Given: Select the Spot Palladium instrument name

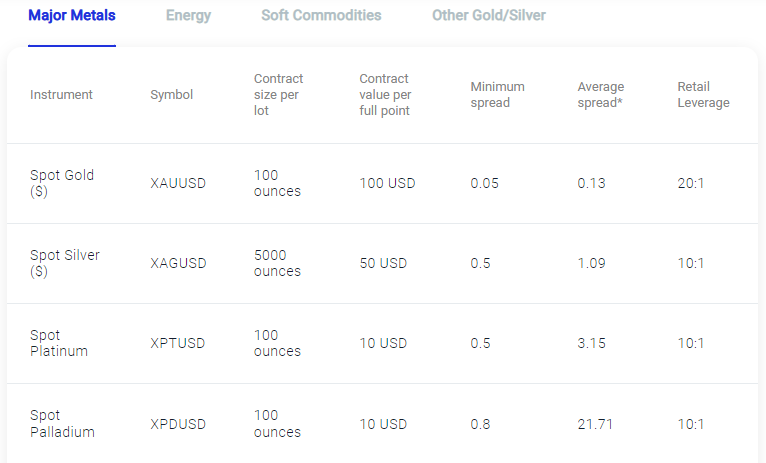Looking at the screenshot, I should 62,423.
